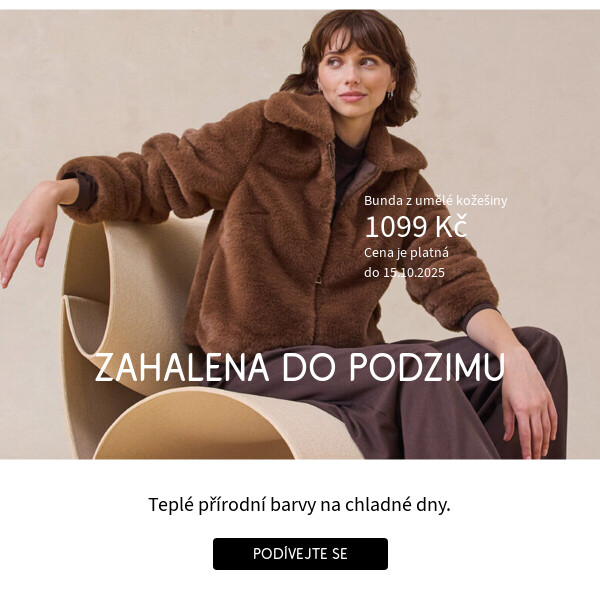
Task: Click the word ZAHALENA in headline
Action: coord(182,367)
